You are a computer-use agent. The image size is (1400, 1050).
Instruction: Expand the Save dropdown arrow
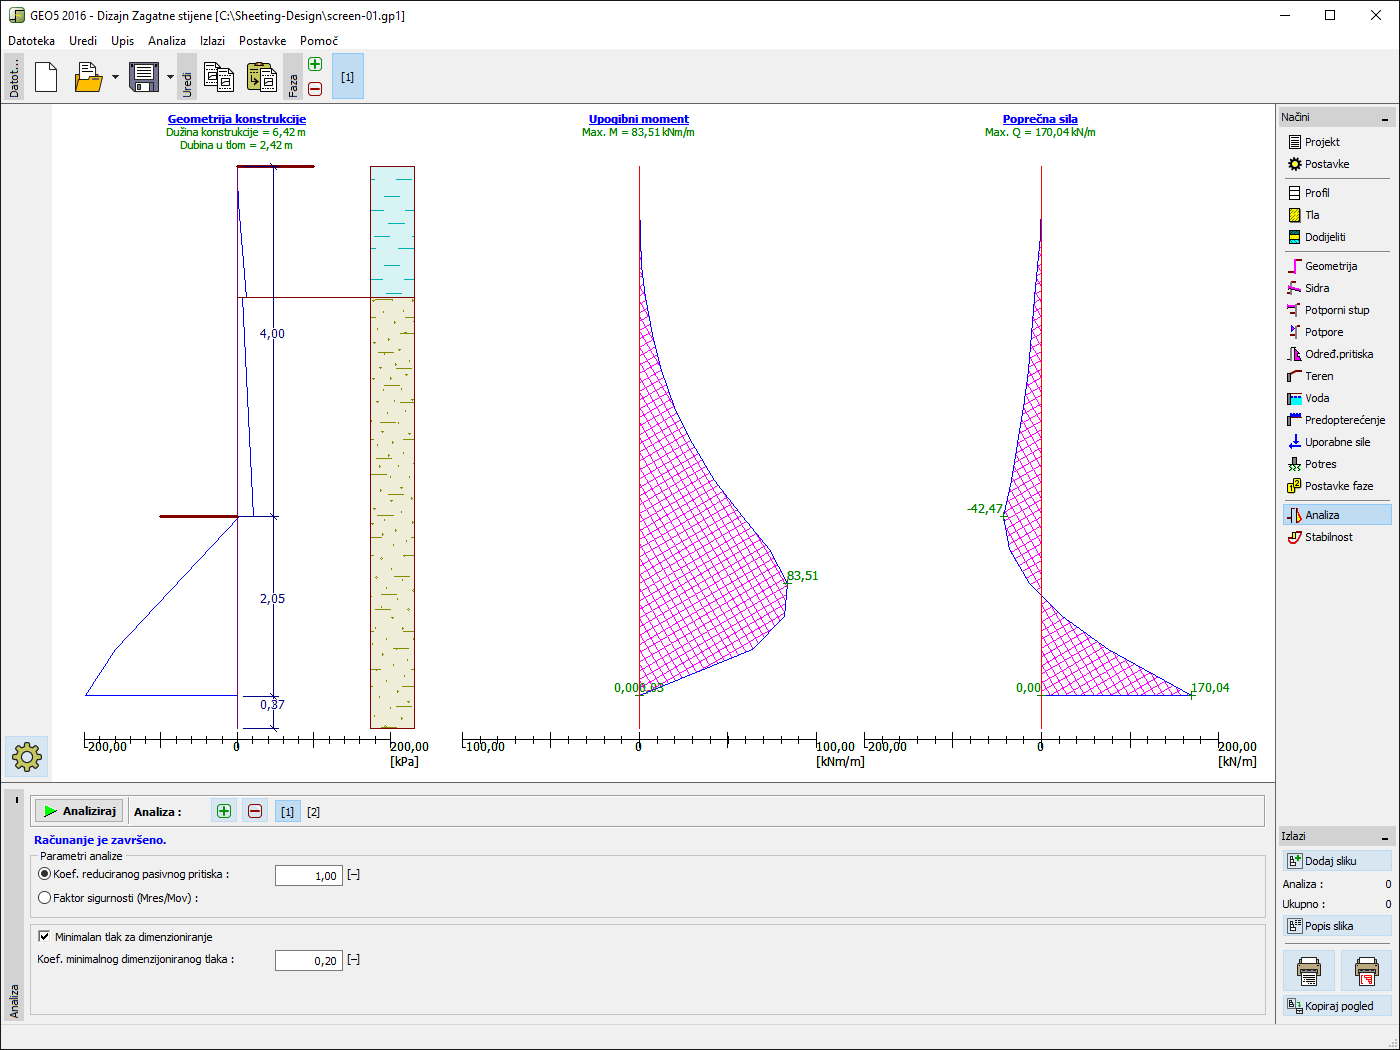pos(170,77)
